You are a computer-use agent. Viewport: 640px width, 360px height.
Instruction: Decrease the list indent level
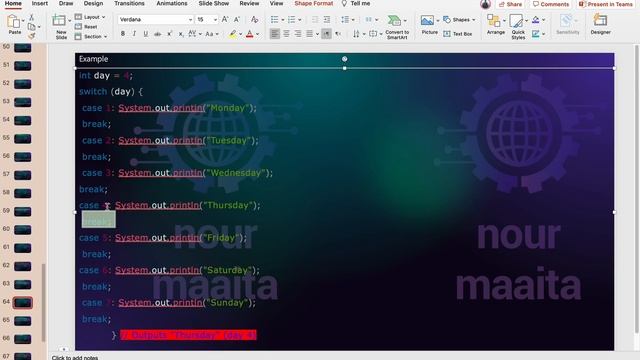(315, 20)
